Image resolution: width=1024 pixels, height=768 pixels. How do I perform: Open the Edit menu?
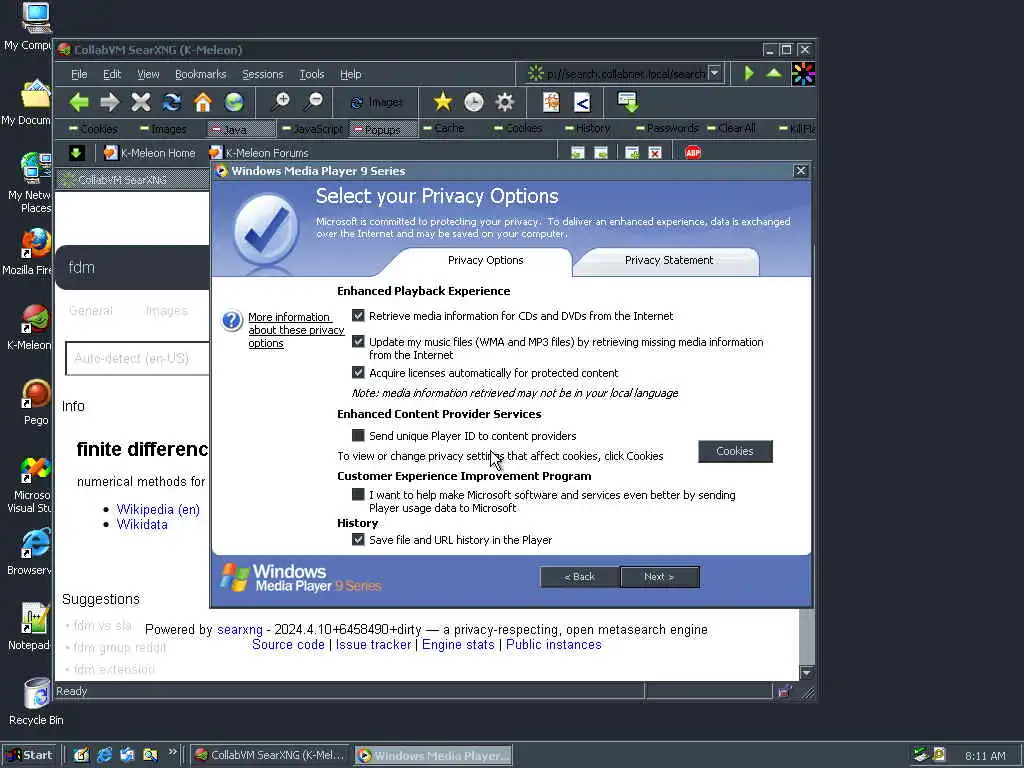112,74
